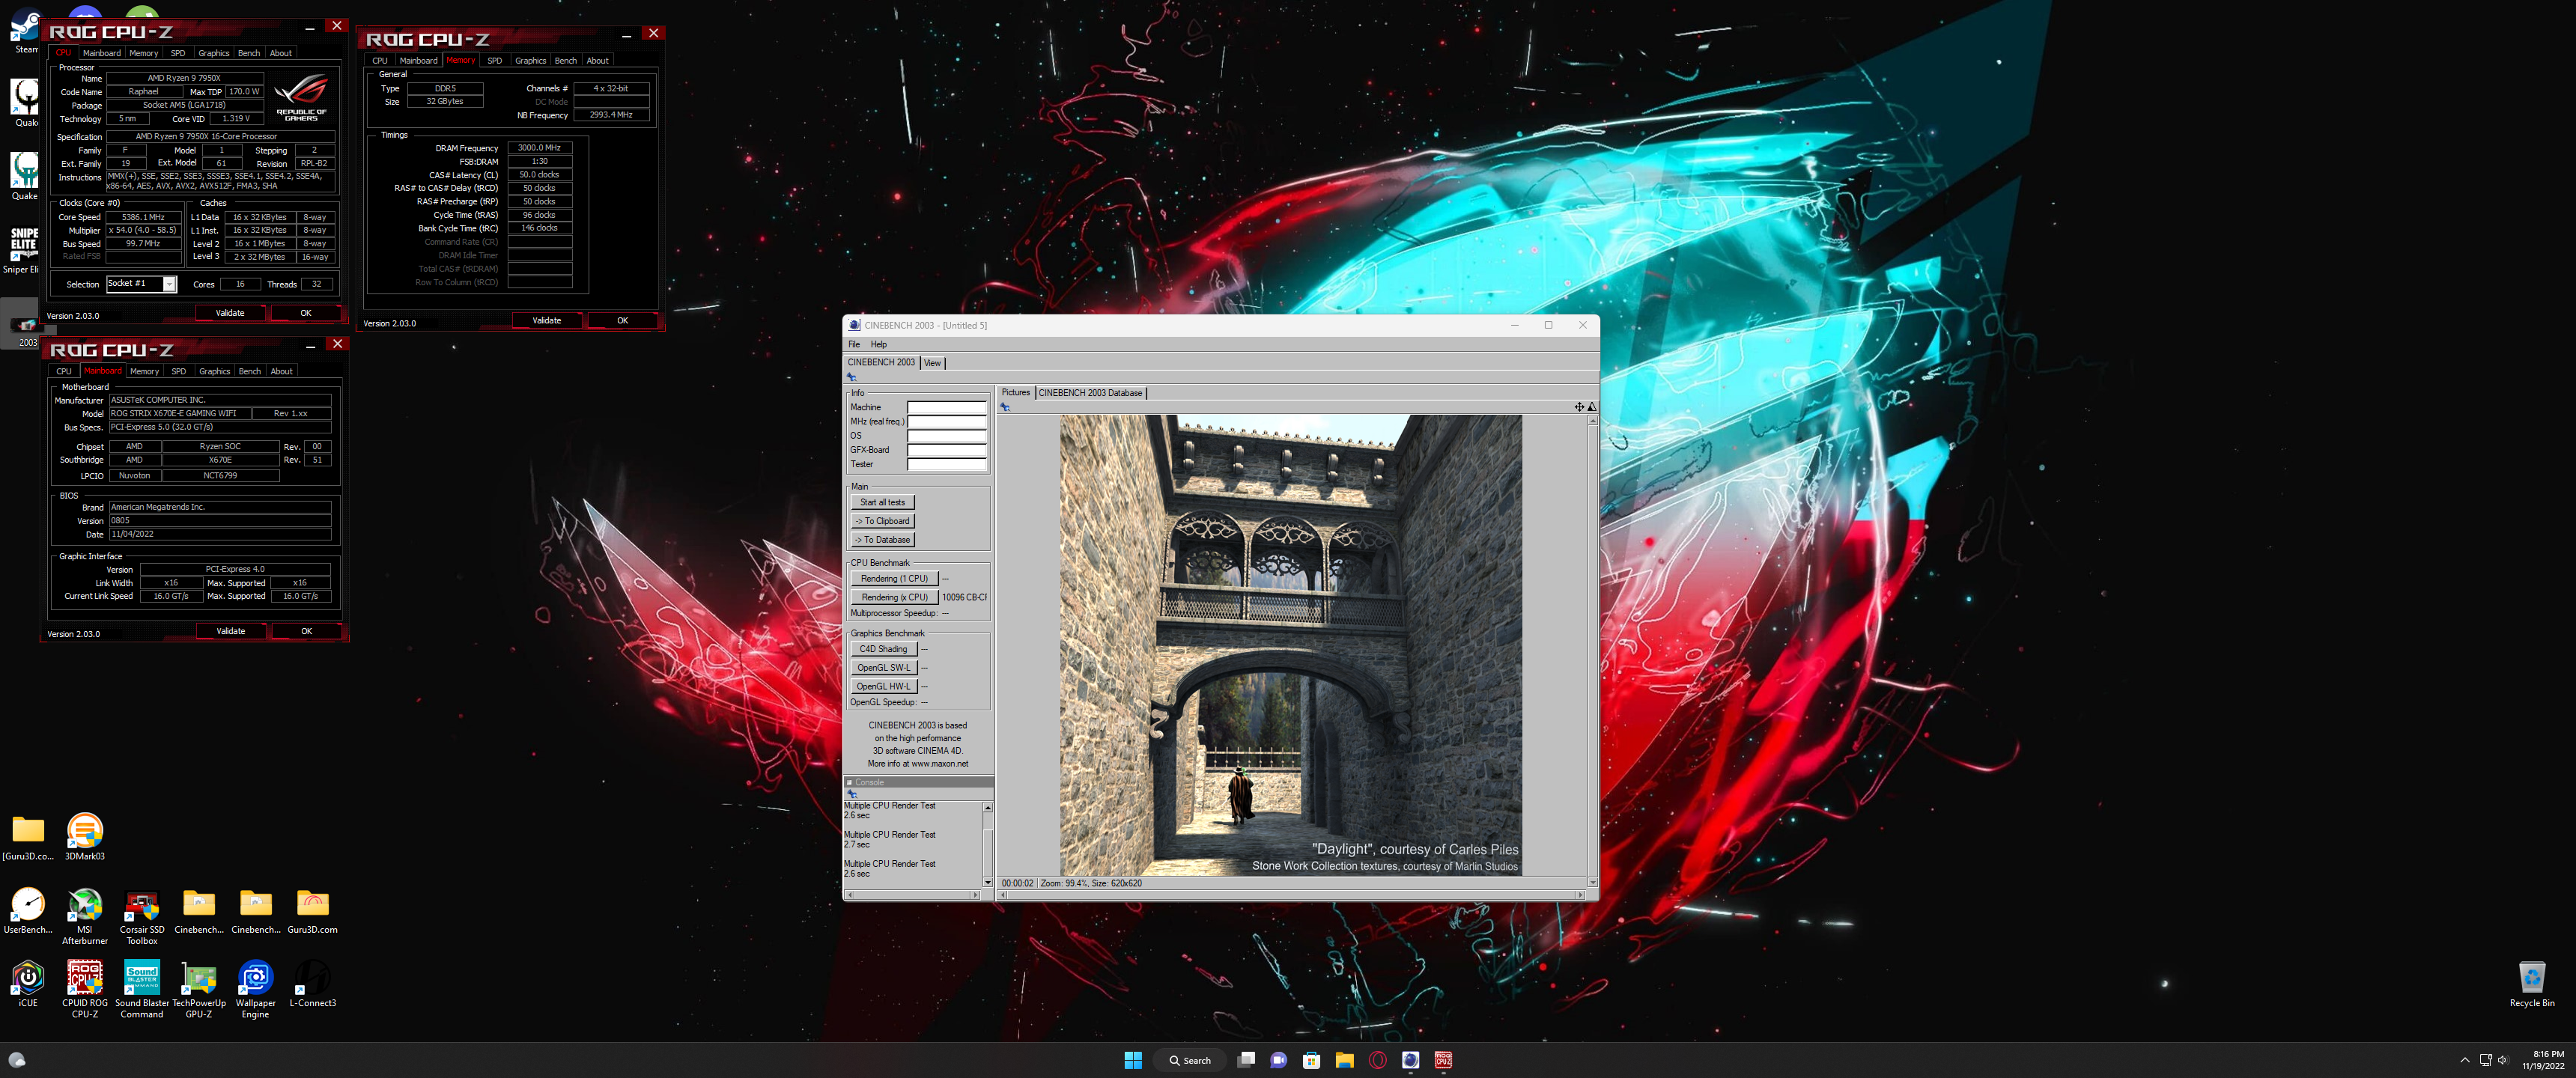Click the taskbar Search box
This screenshot has height=1078, width=2576.
[x=1189, y=1060]
